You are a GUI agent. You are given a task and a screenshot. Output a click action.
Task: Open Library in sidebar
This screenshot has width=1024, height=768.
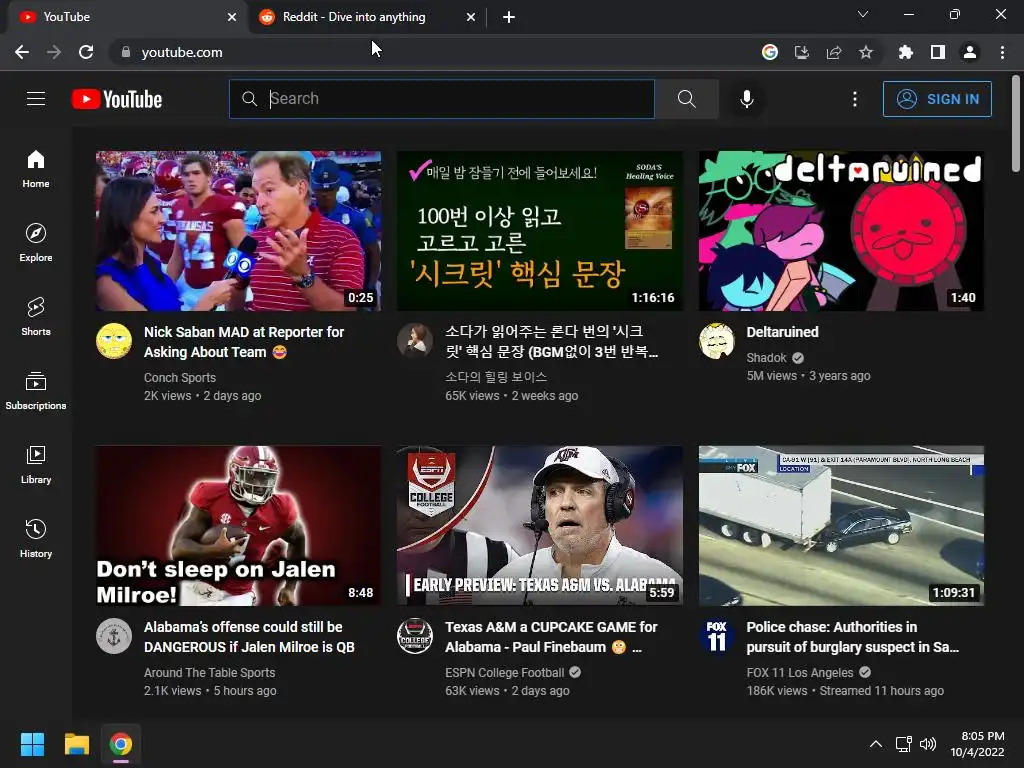click(36, 464)
